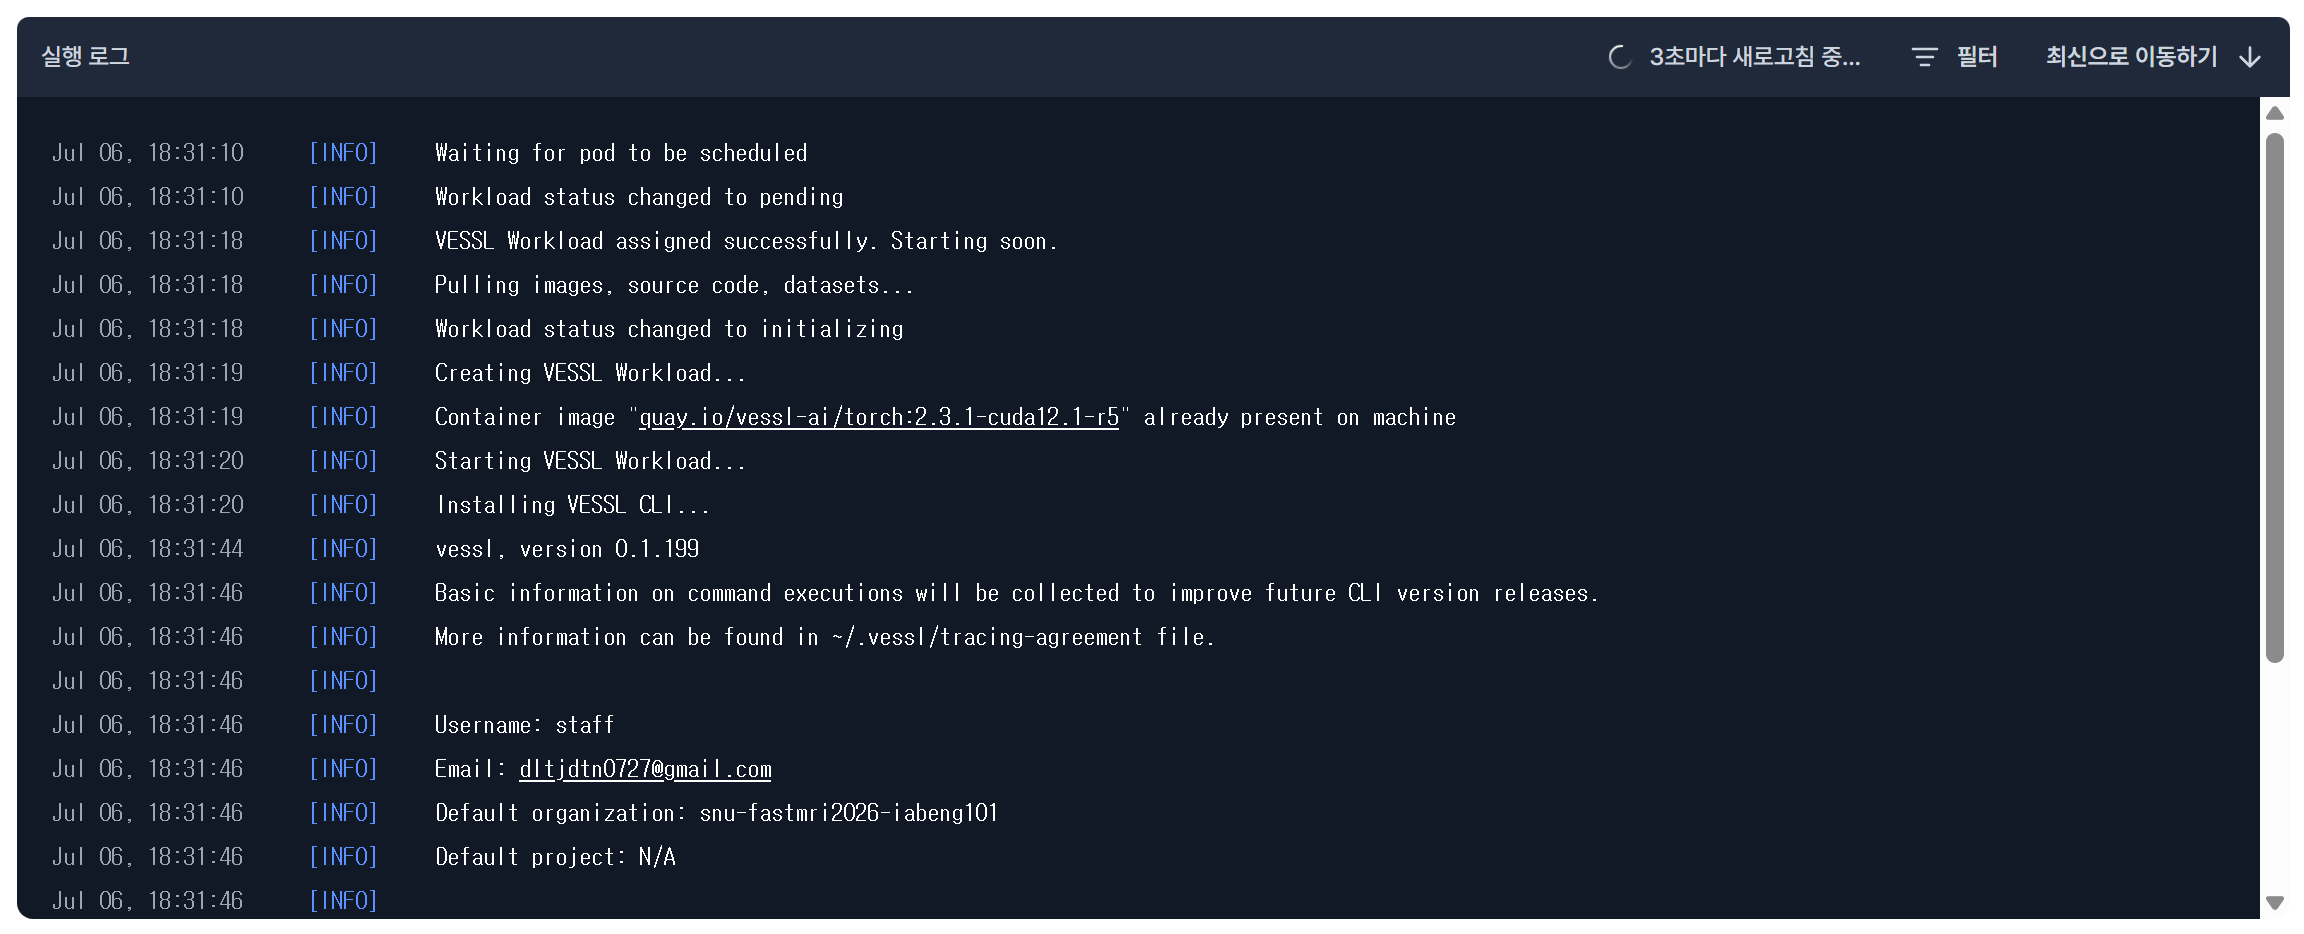
Task: Click the 실행 로그 panel title
Action: (86, 57)
